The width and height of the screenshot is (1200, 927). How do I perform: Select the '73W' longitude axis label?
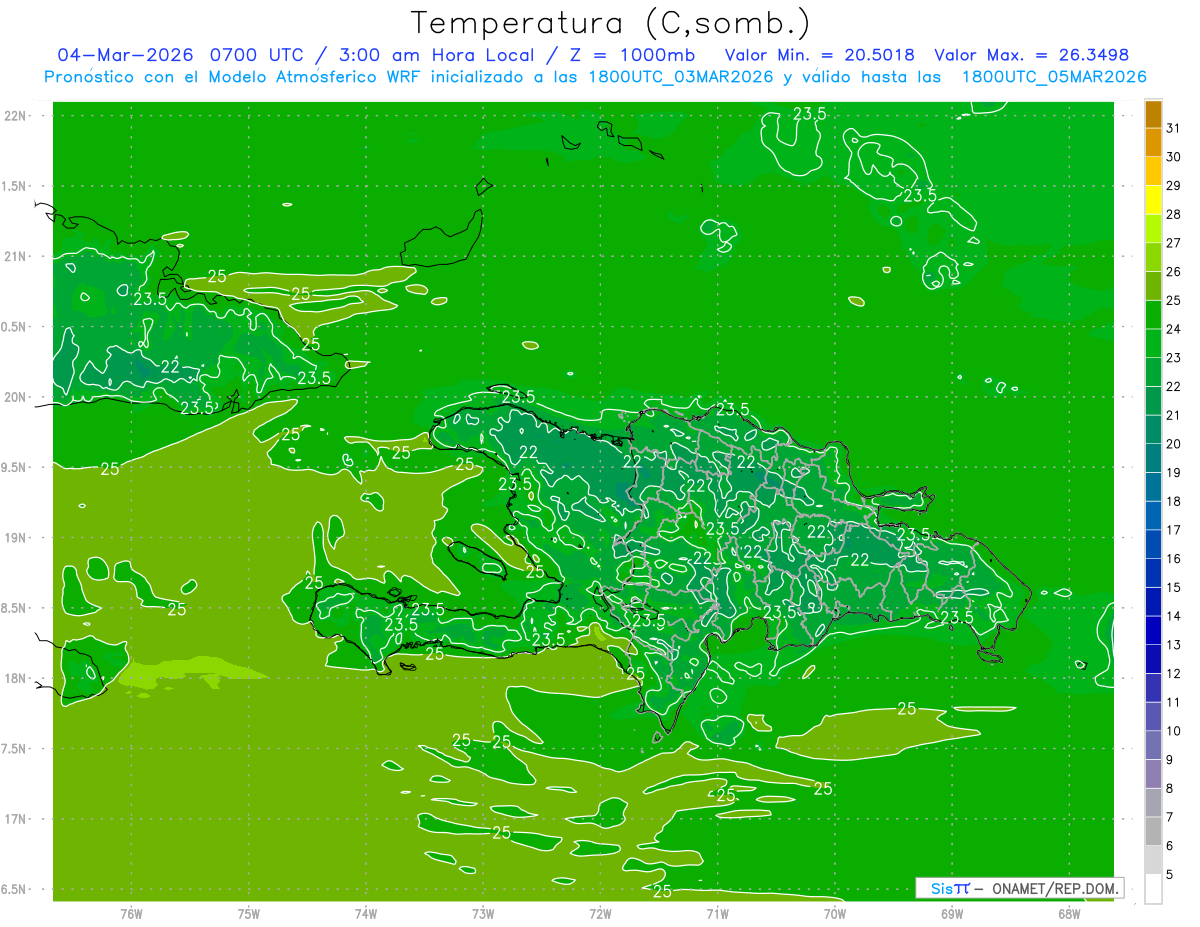pos(483,912)
